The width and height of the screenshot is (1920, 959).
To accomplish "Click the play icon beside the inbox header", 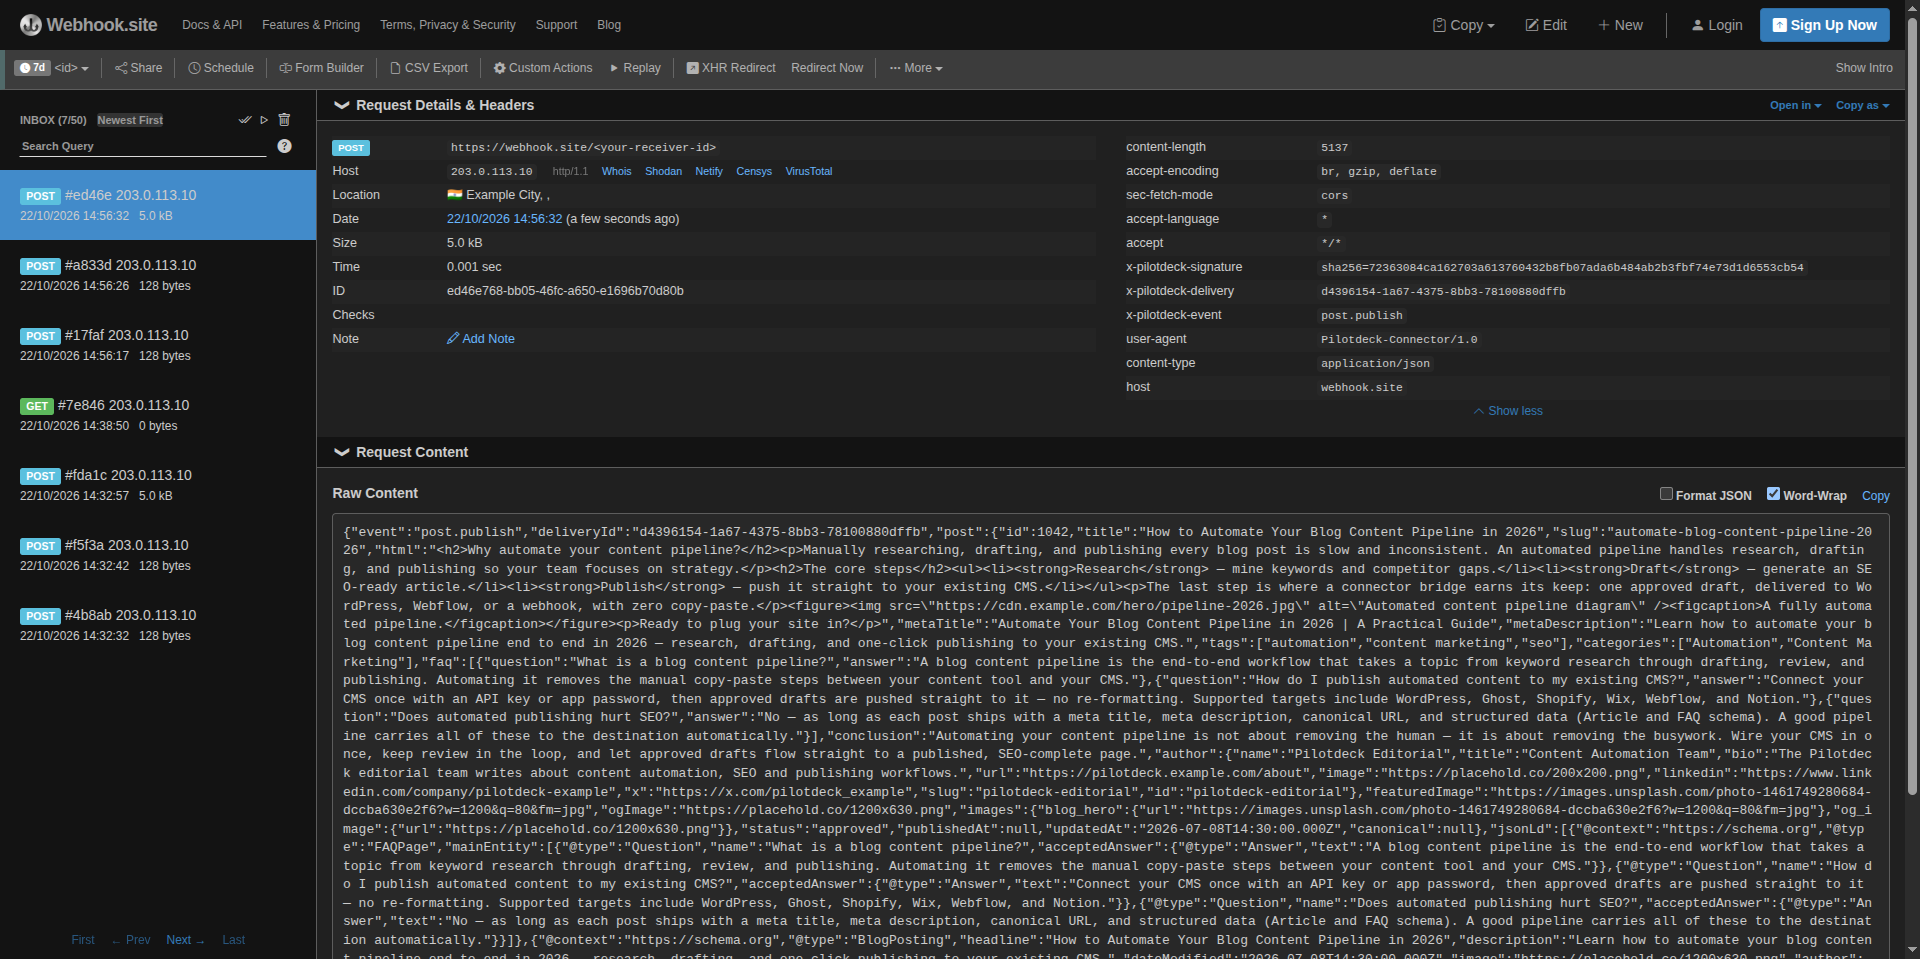I will (264, 120).
